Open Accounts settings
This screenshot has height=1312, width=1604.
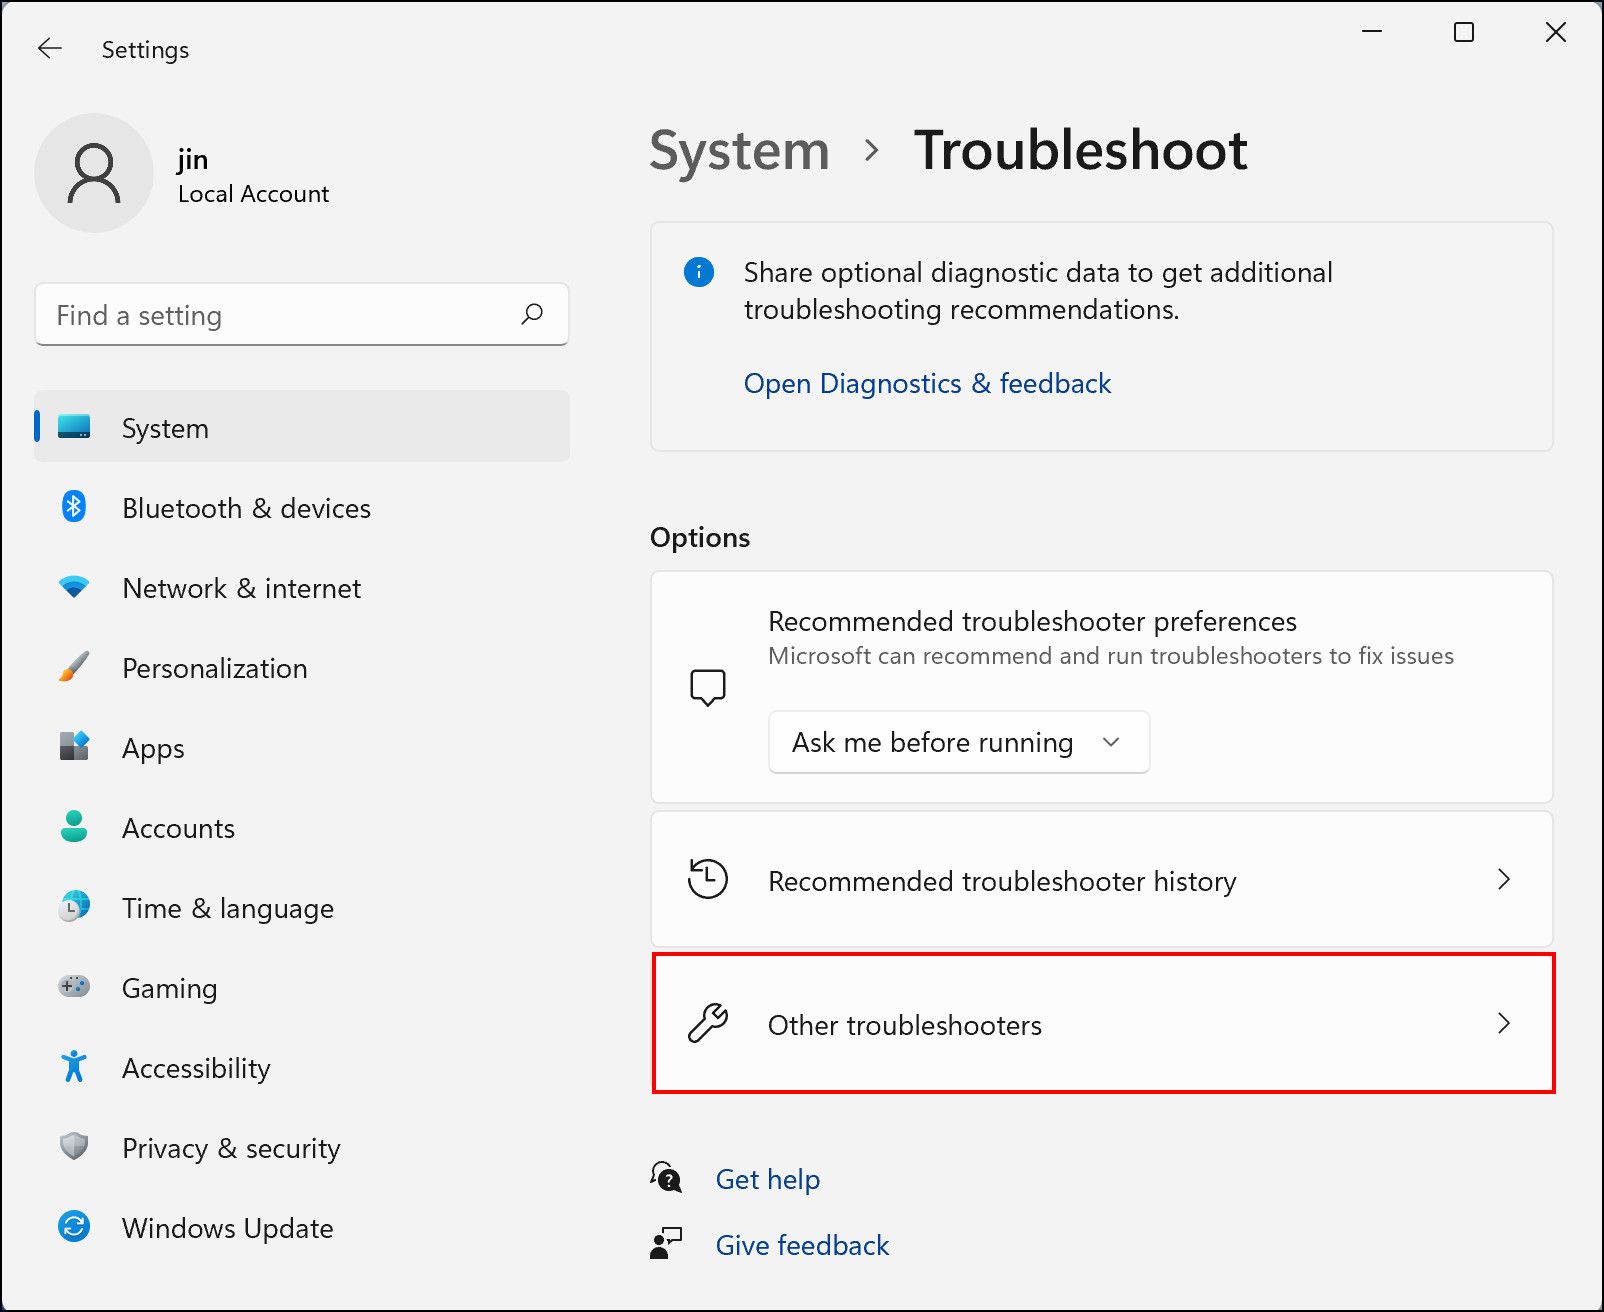[x=178, y=828]
